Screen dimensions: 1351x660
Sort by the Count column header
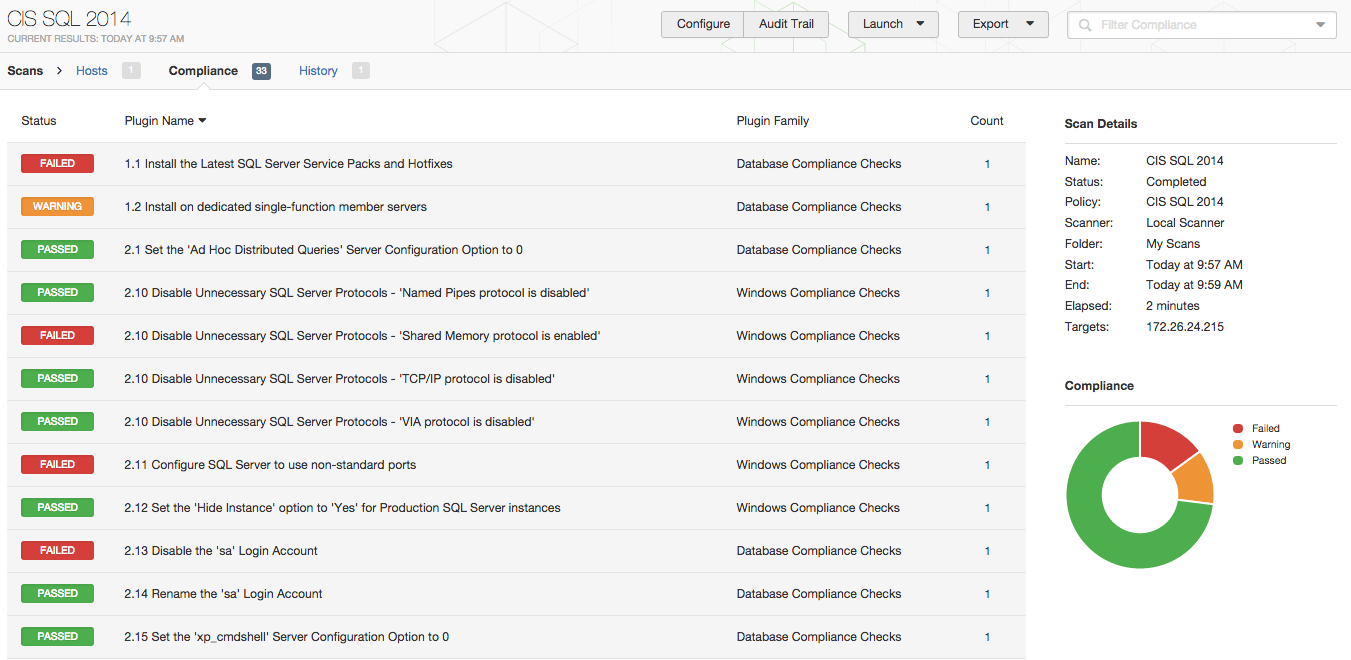point(987,121)
